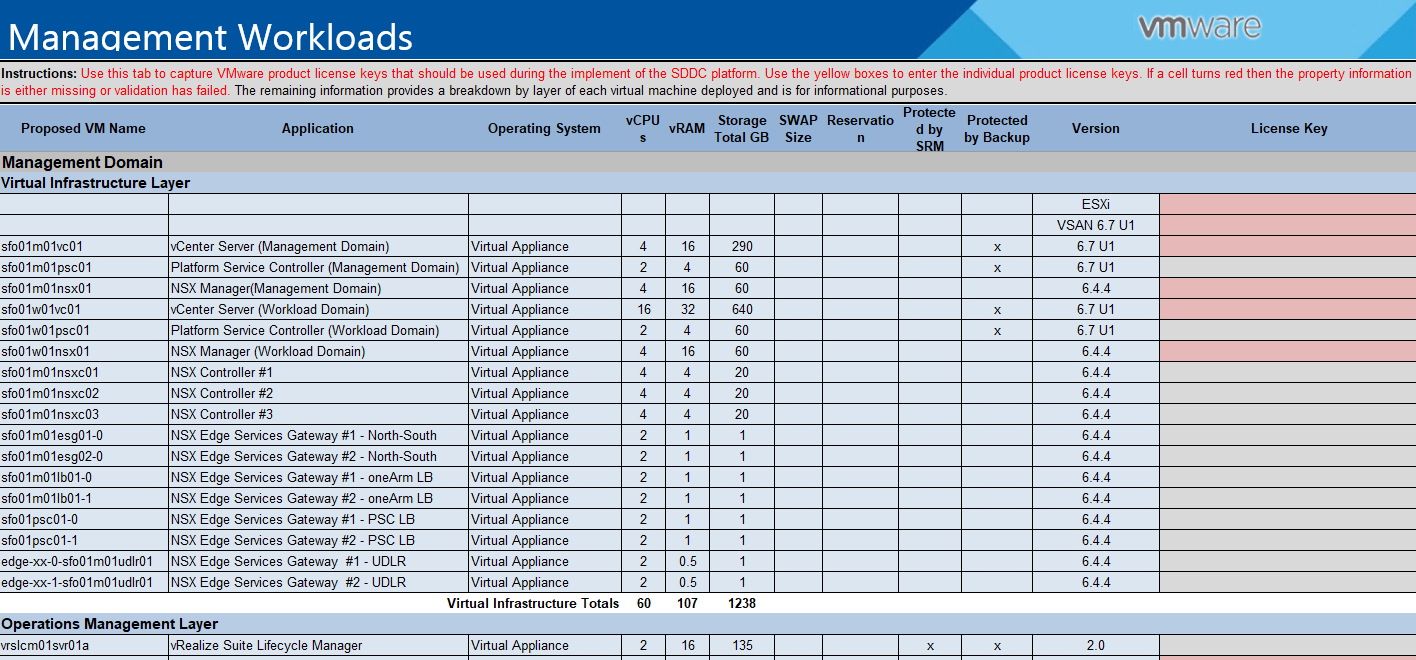Click the VM name cell "sfo01w01nsx01"

point(84,351)
